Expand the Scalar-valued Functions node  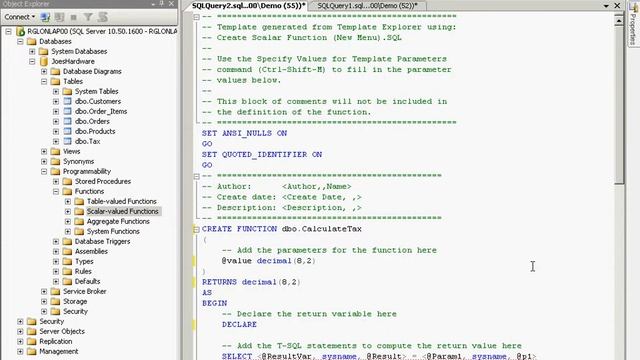[68, 211]
